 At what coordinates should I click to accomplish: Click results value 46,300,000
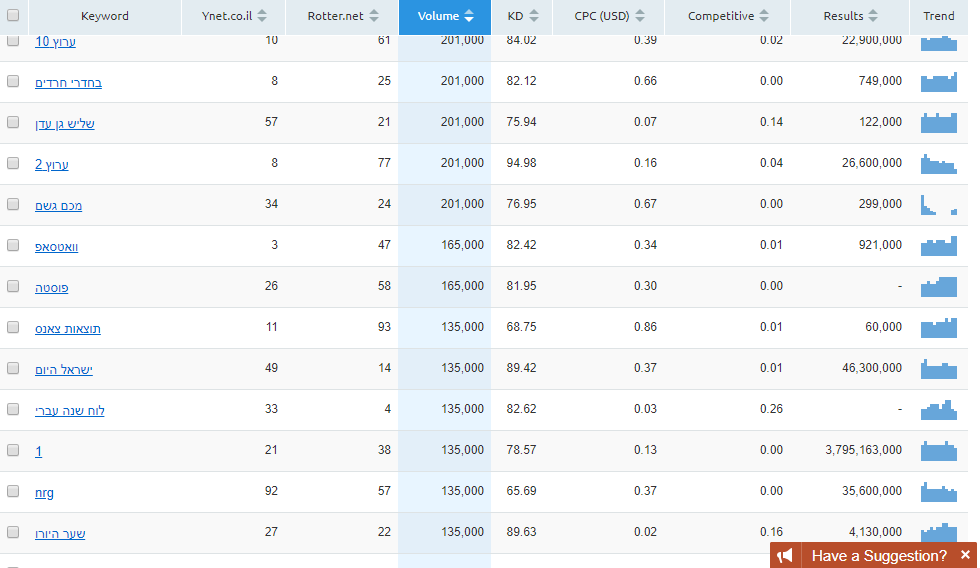(x=872, y=368)
